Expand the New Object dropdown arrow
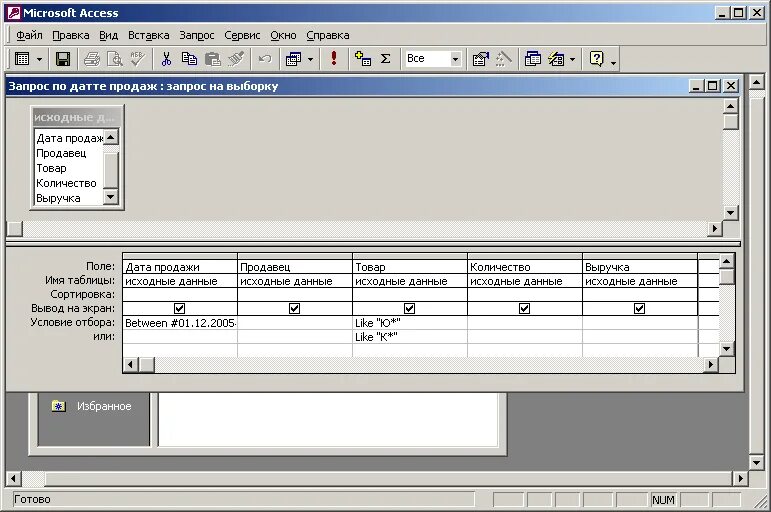 tap(572, 60)
